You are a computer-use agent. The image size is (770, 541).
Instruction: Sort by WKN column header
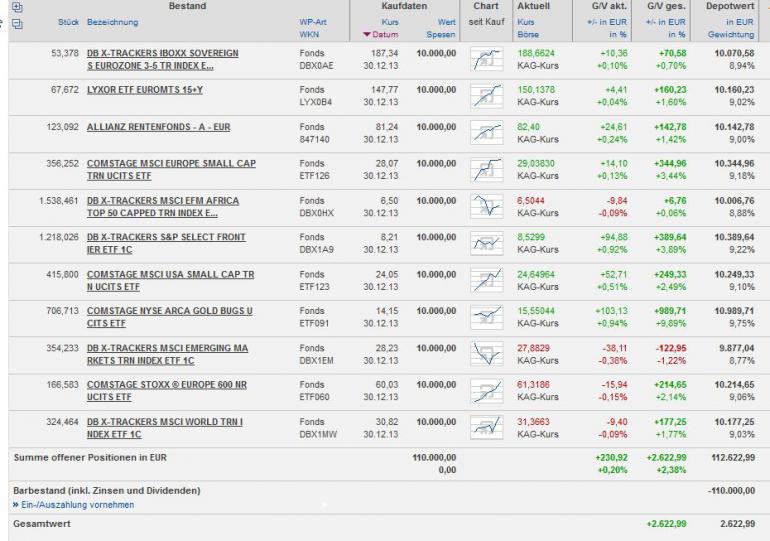(x=309, y=34)
